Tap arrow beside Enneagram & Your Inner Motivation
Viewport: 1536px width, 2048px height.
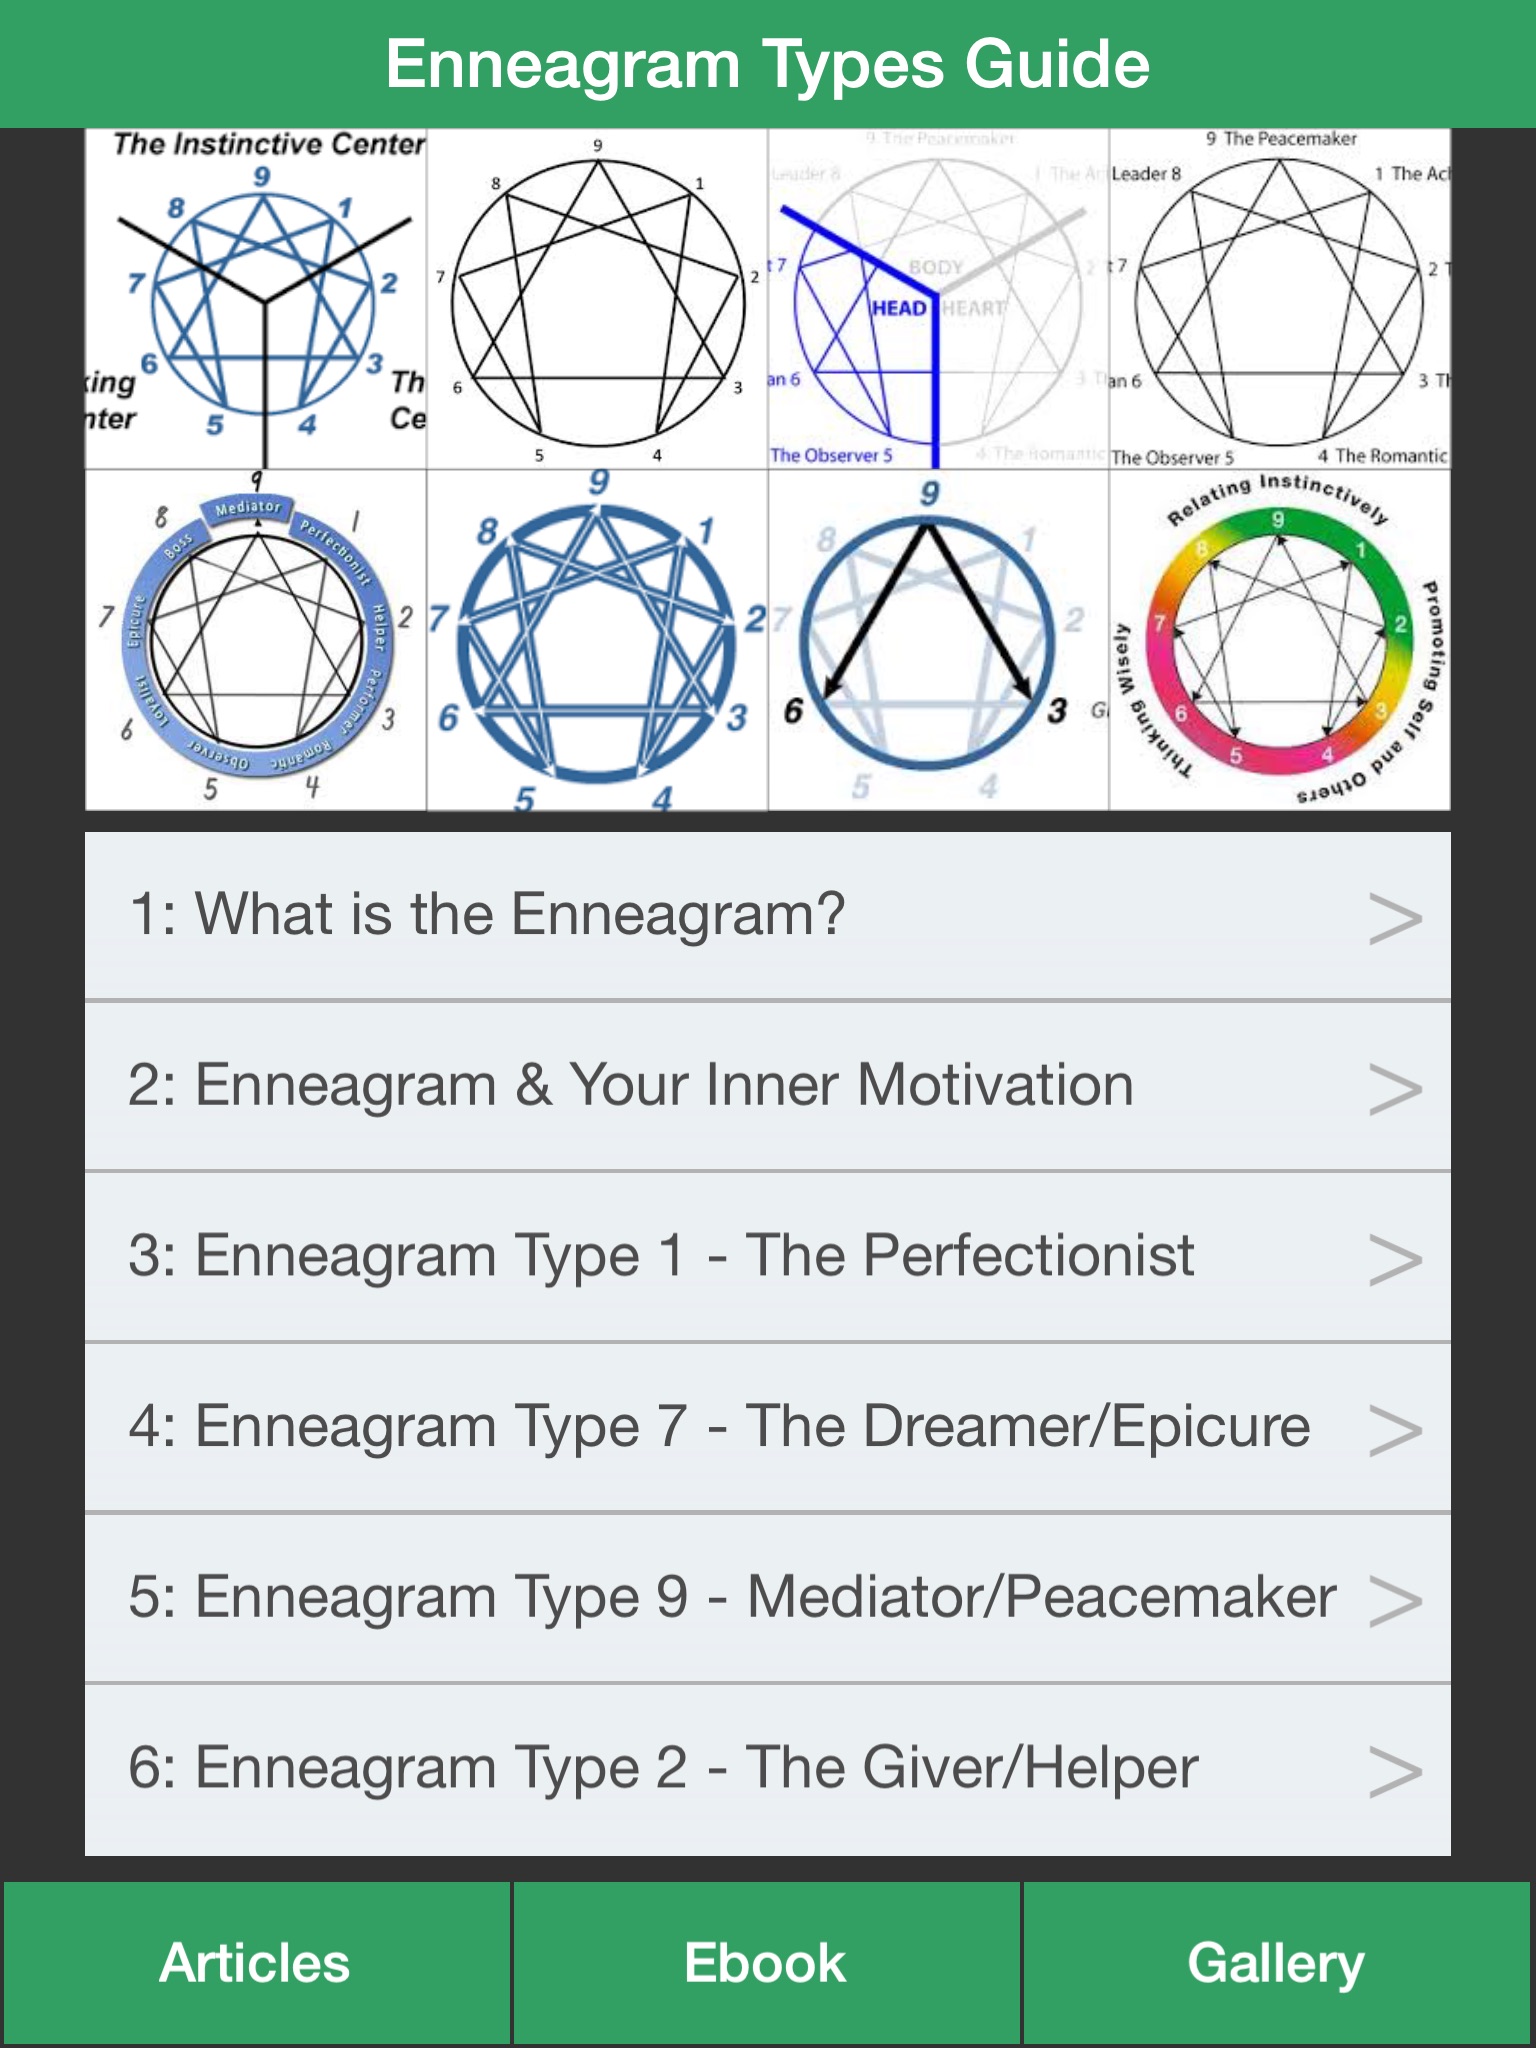coord(1394,1088)
